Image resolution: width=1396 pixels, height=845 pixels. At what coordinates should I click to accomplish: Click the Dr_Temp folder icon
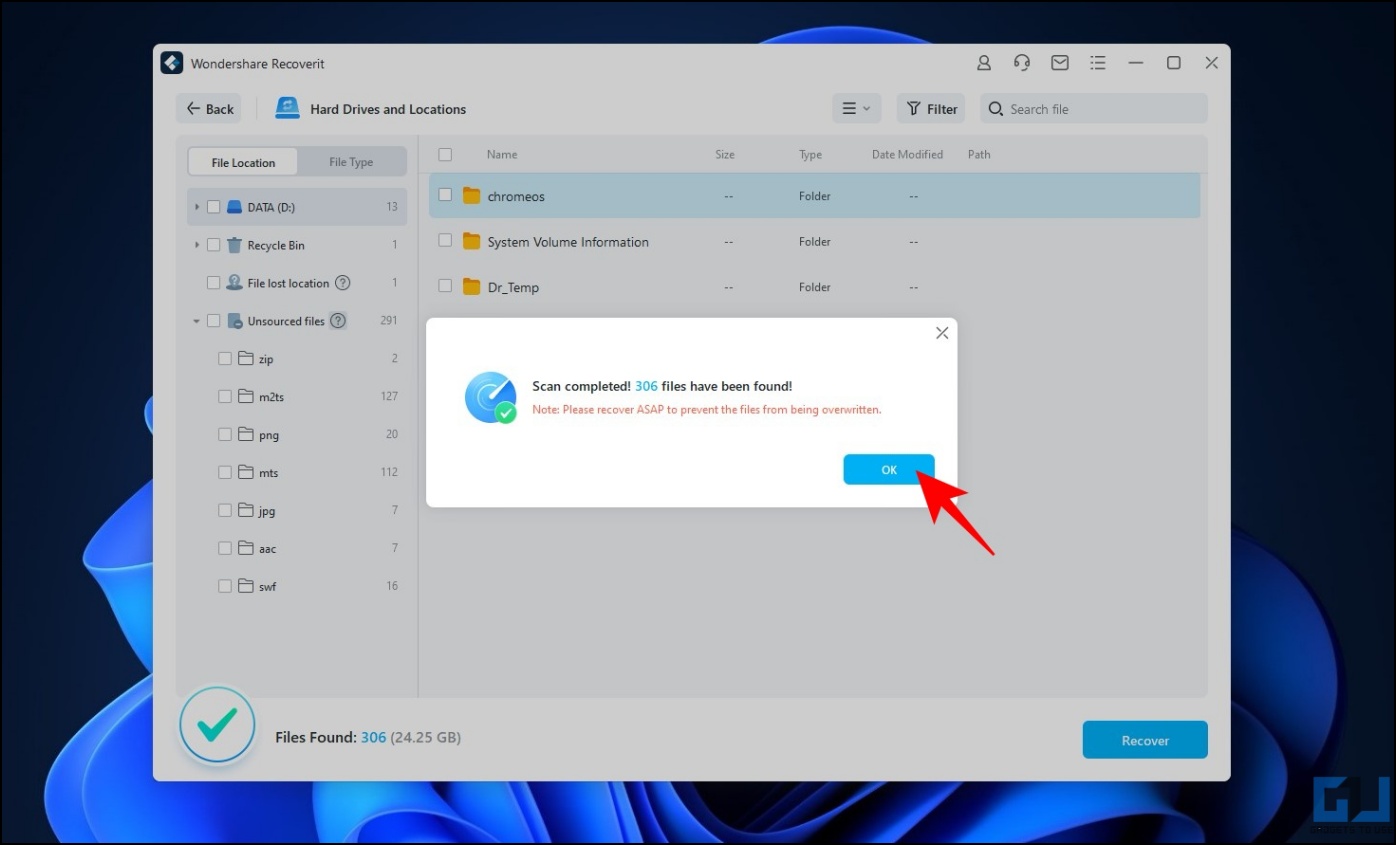point(472,287)
